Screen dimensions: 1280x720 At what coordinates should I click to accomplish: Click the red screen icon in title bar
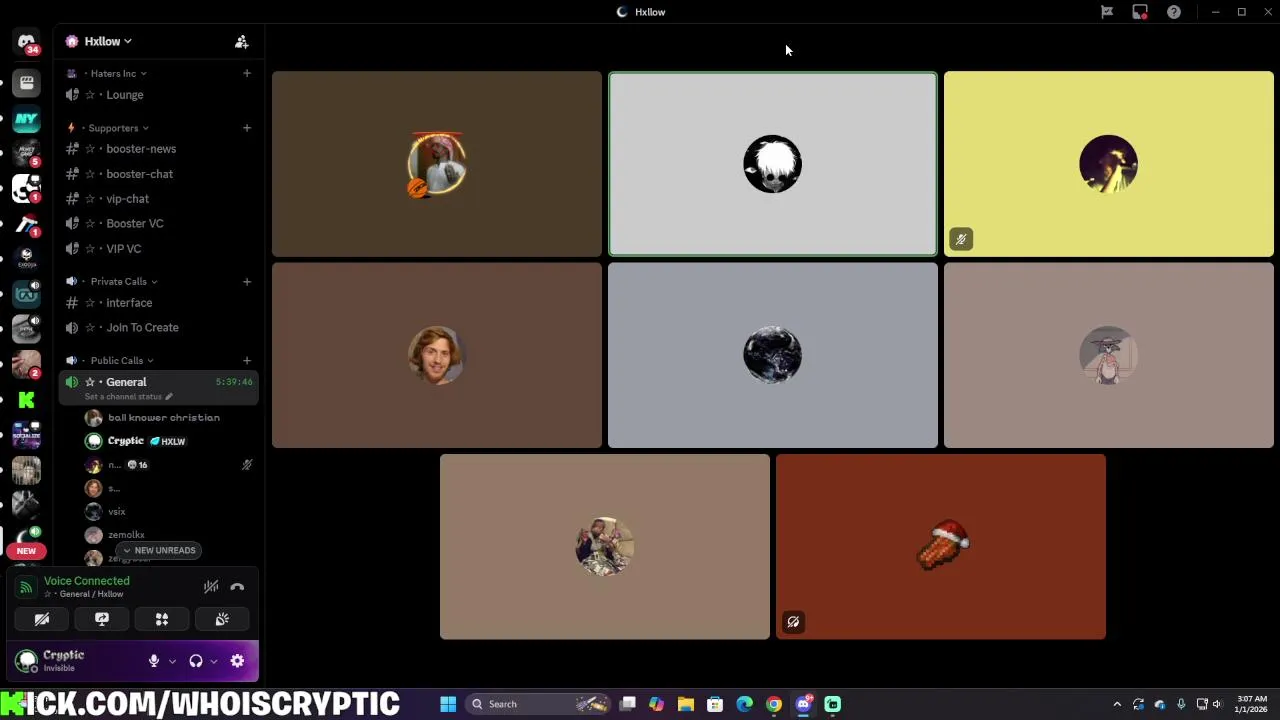1140,12
